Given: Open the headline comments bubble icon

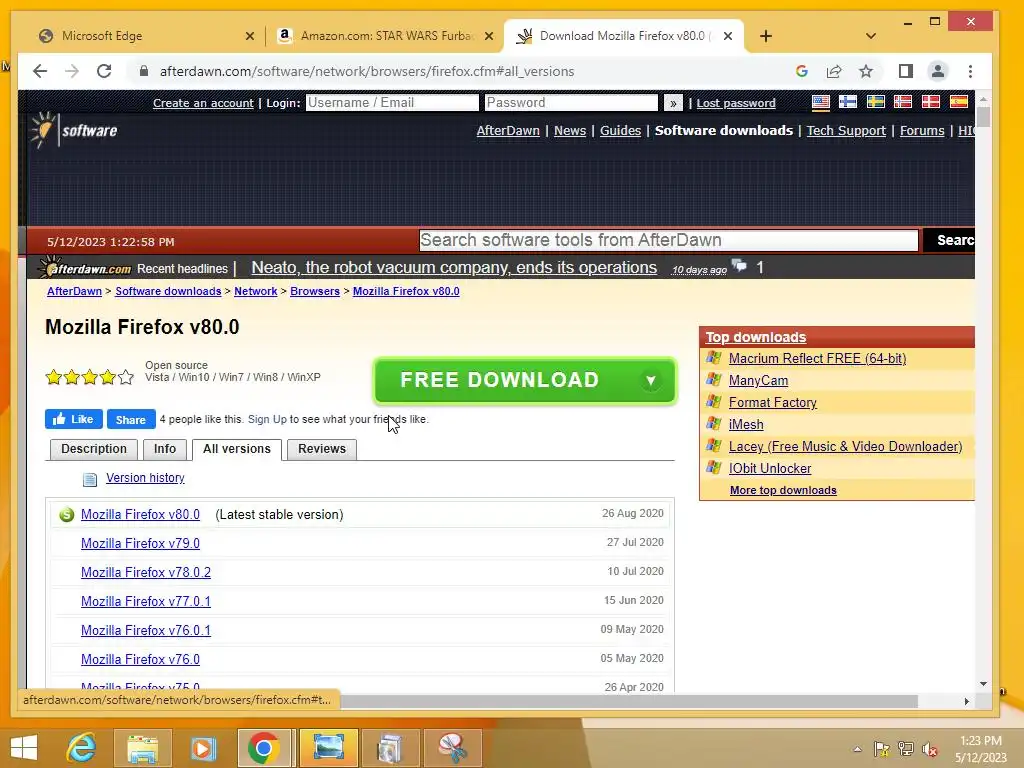Looking at the screenshot, I should point(739,266).
